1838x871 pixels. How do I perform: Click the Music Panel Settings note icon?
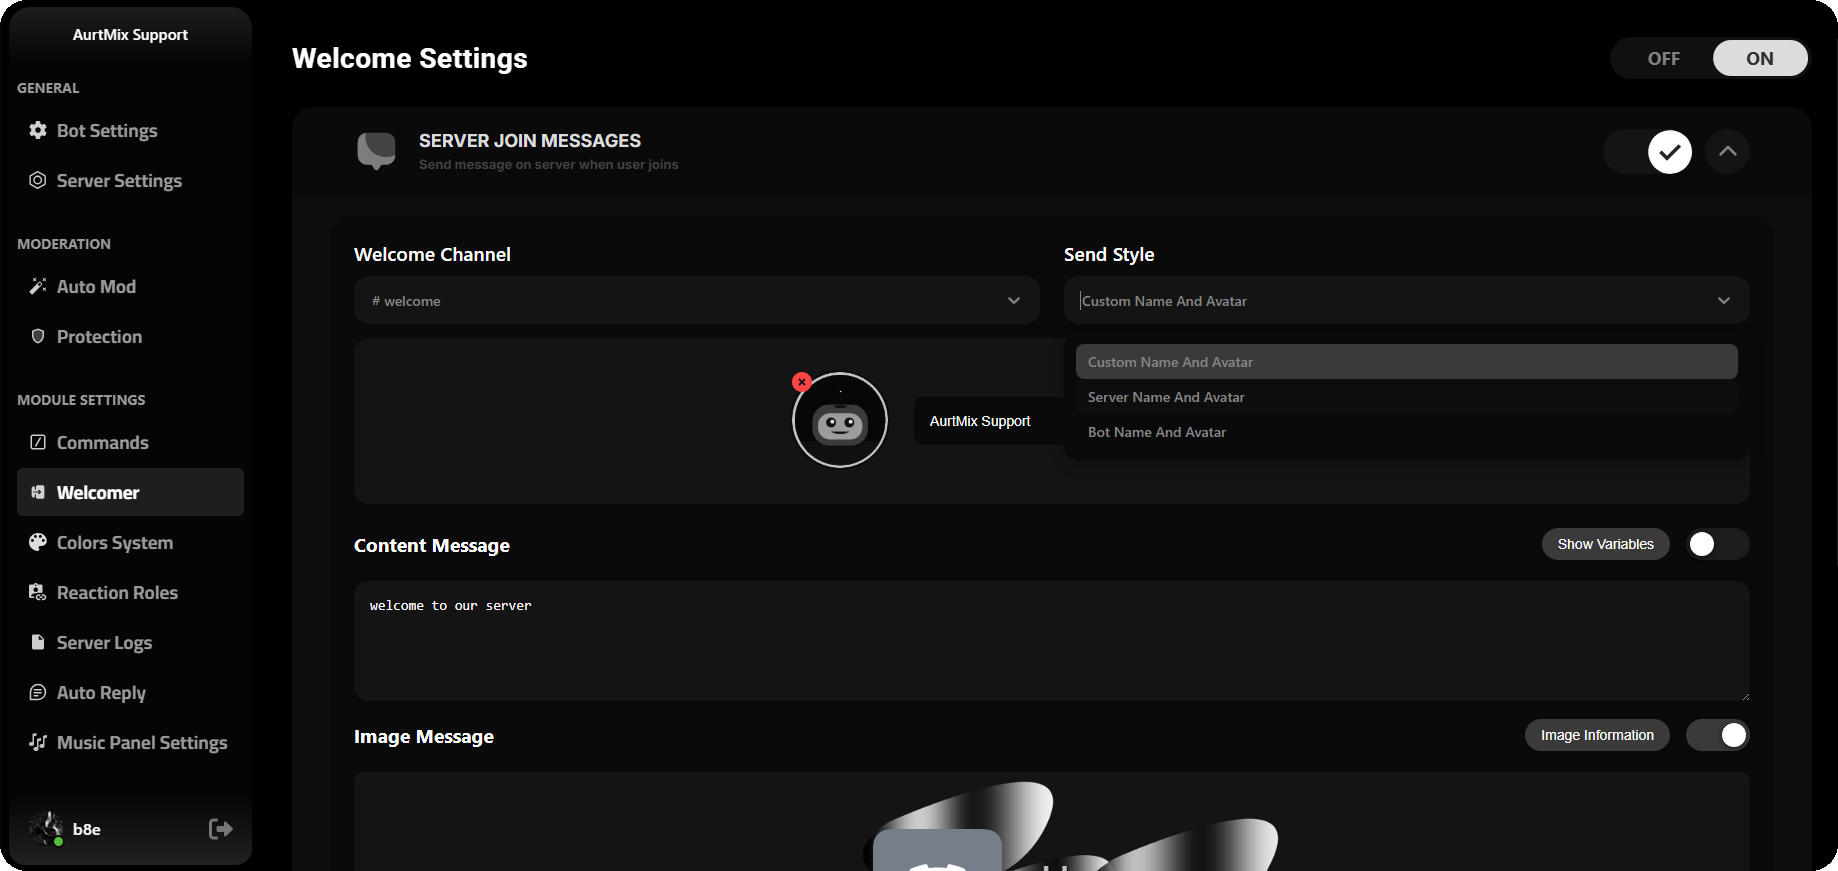[38, 742]
